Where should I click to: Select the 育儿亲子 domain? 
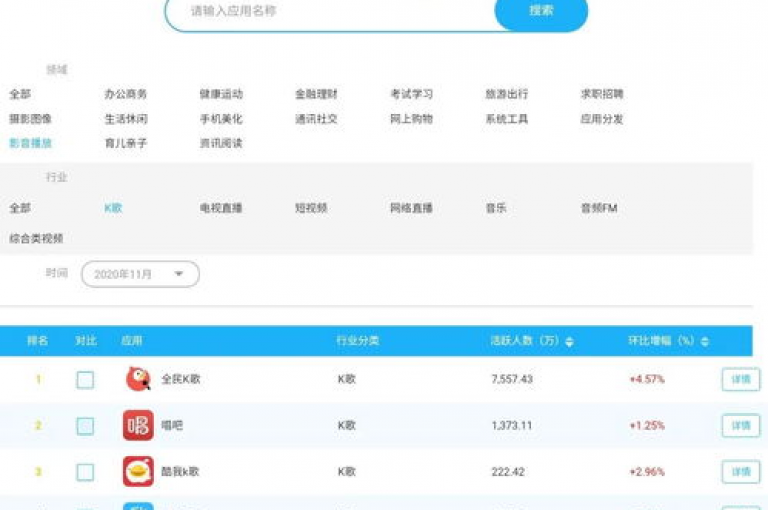tap(126, 144)
